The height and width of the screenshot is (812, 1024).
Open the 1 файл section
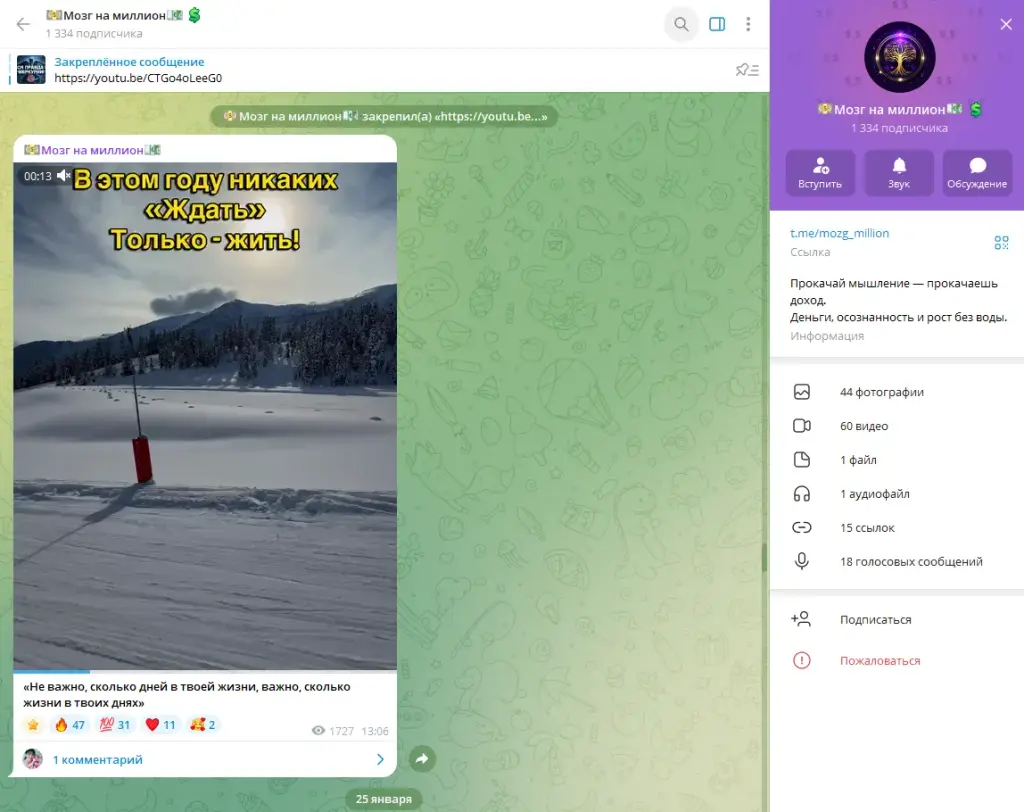(897, 460)
